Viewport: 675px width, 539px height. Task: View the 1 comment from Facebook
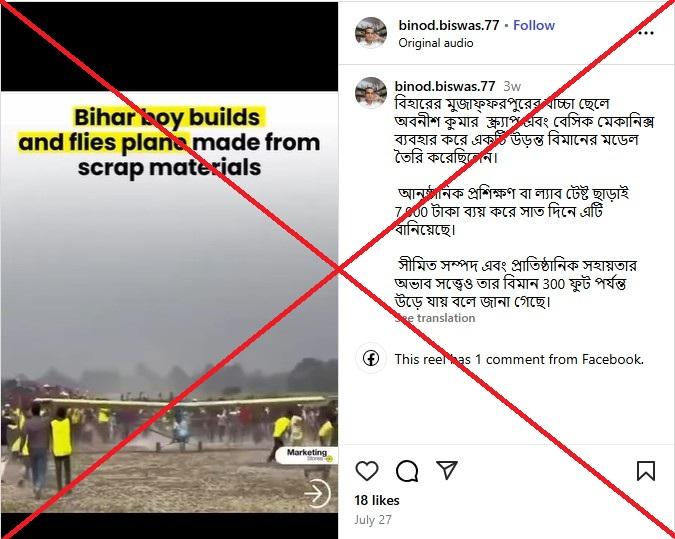(519, 359)
